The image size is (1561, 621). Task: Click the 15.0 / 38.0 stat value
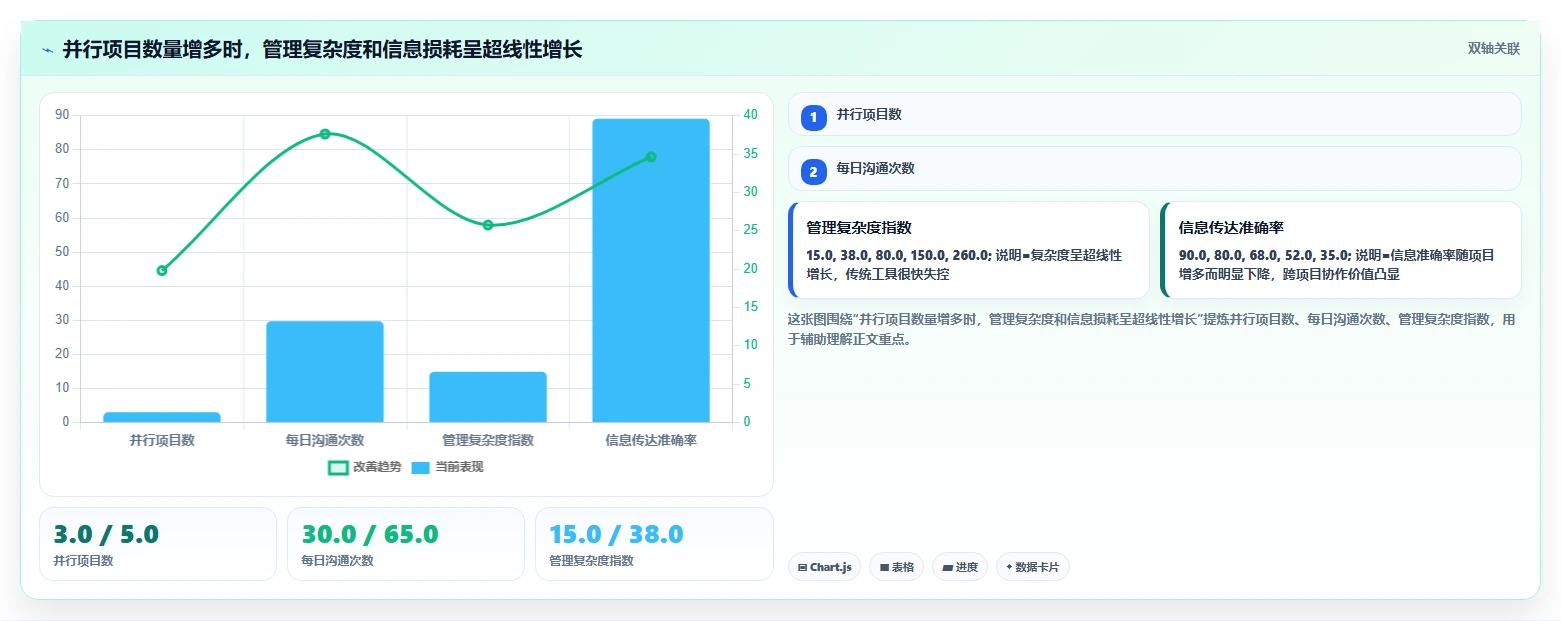click(x=616, y=534)
